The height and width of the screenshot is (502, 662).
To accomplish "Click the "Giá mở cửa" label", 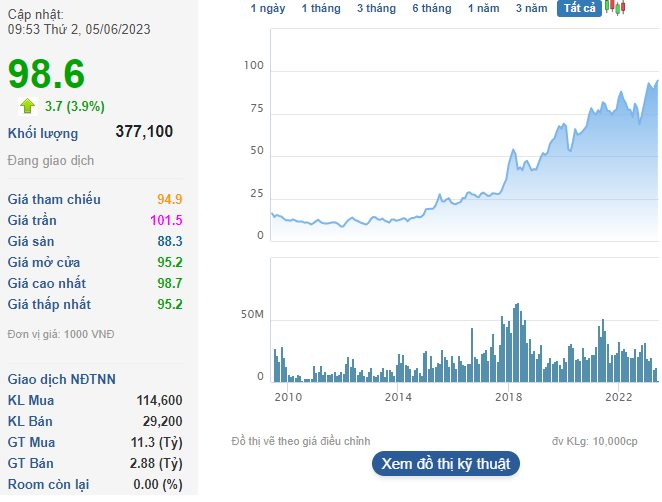I will 44,263.
